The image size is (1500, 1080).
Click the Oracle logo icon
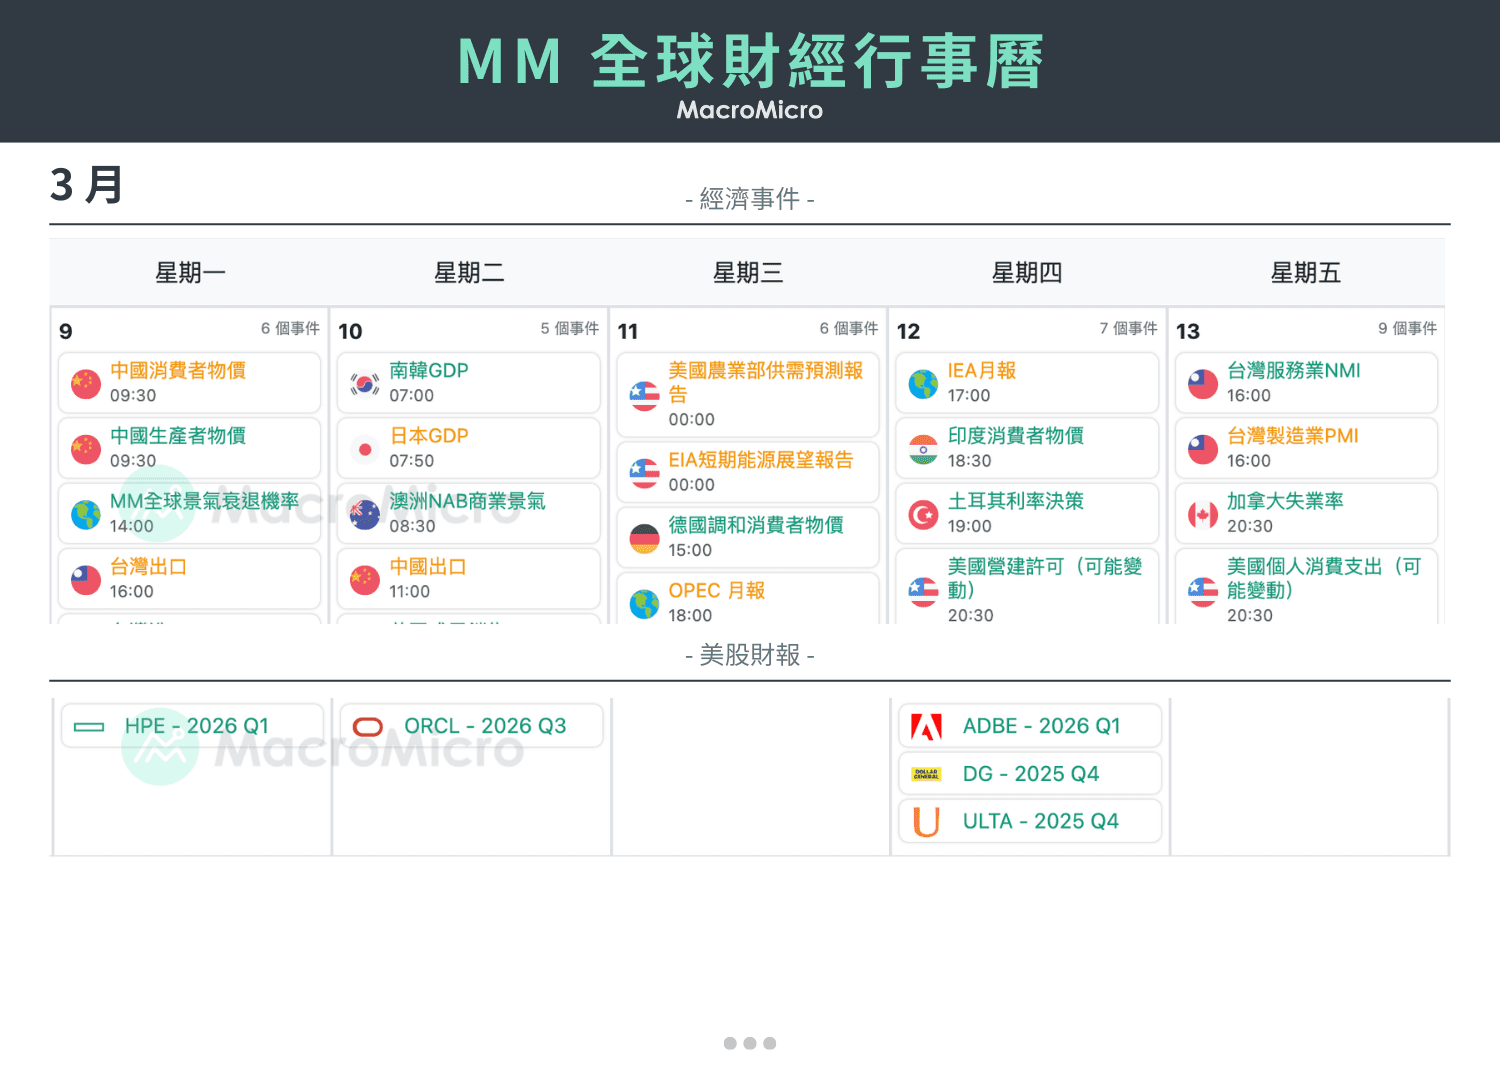click(x=368, y=727)
